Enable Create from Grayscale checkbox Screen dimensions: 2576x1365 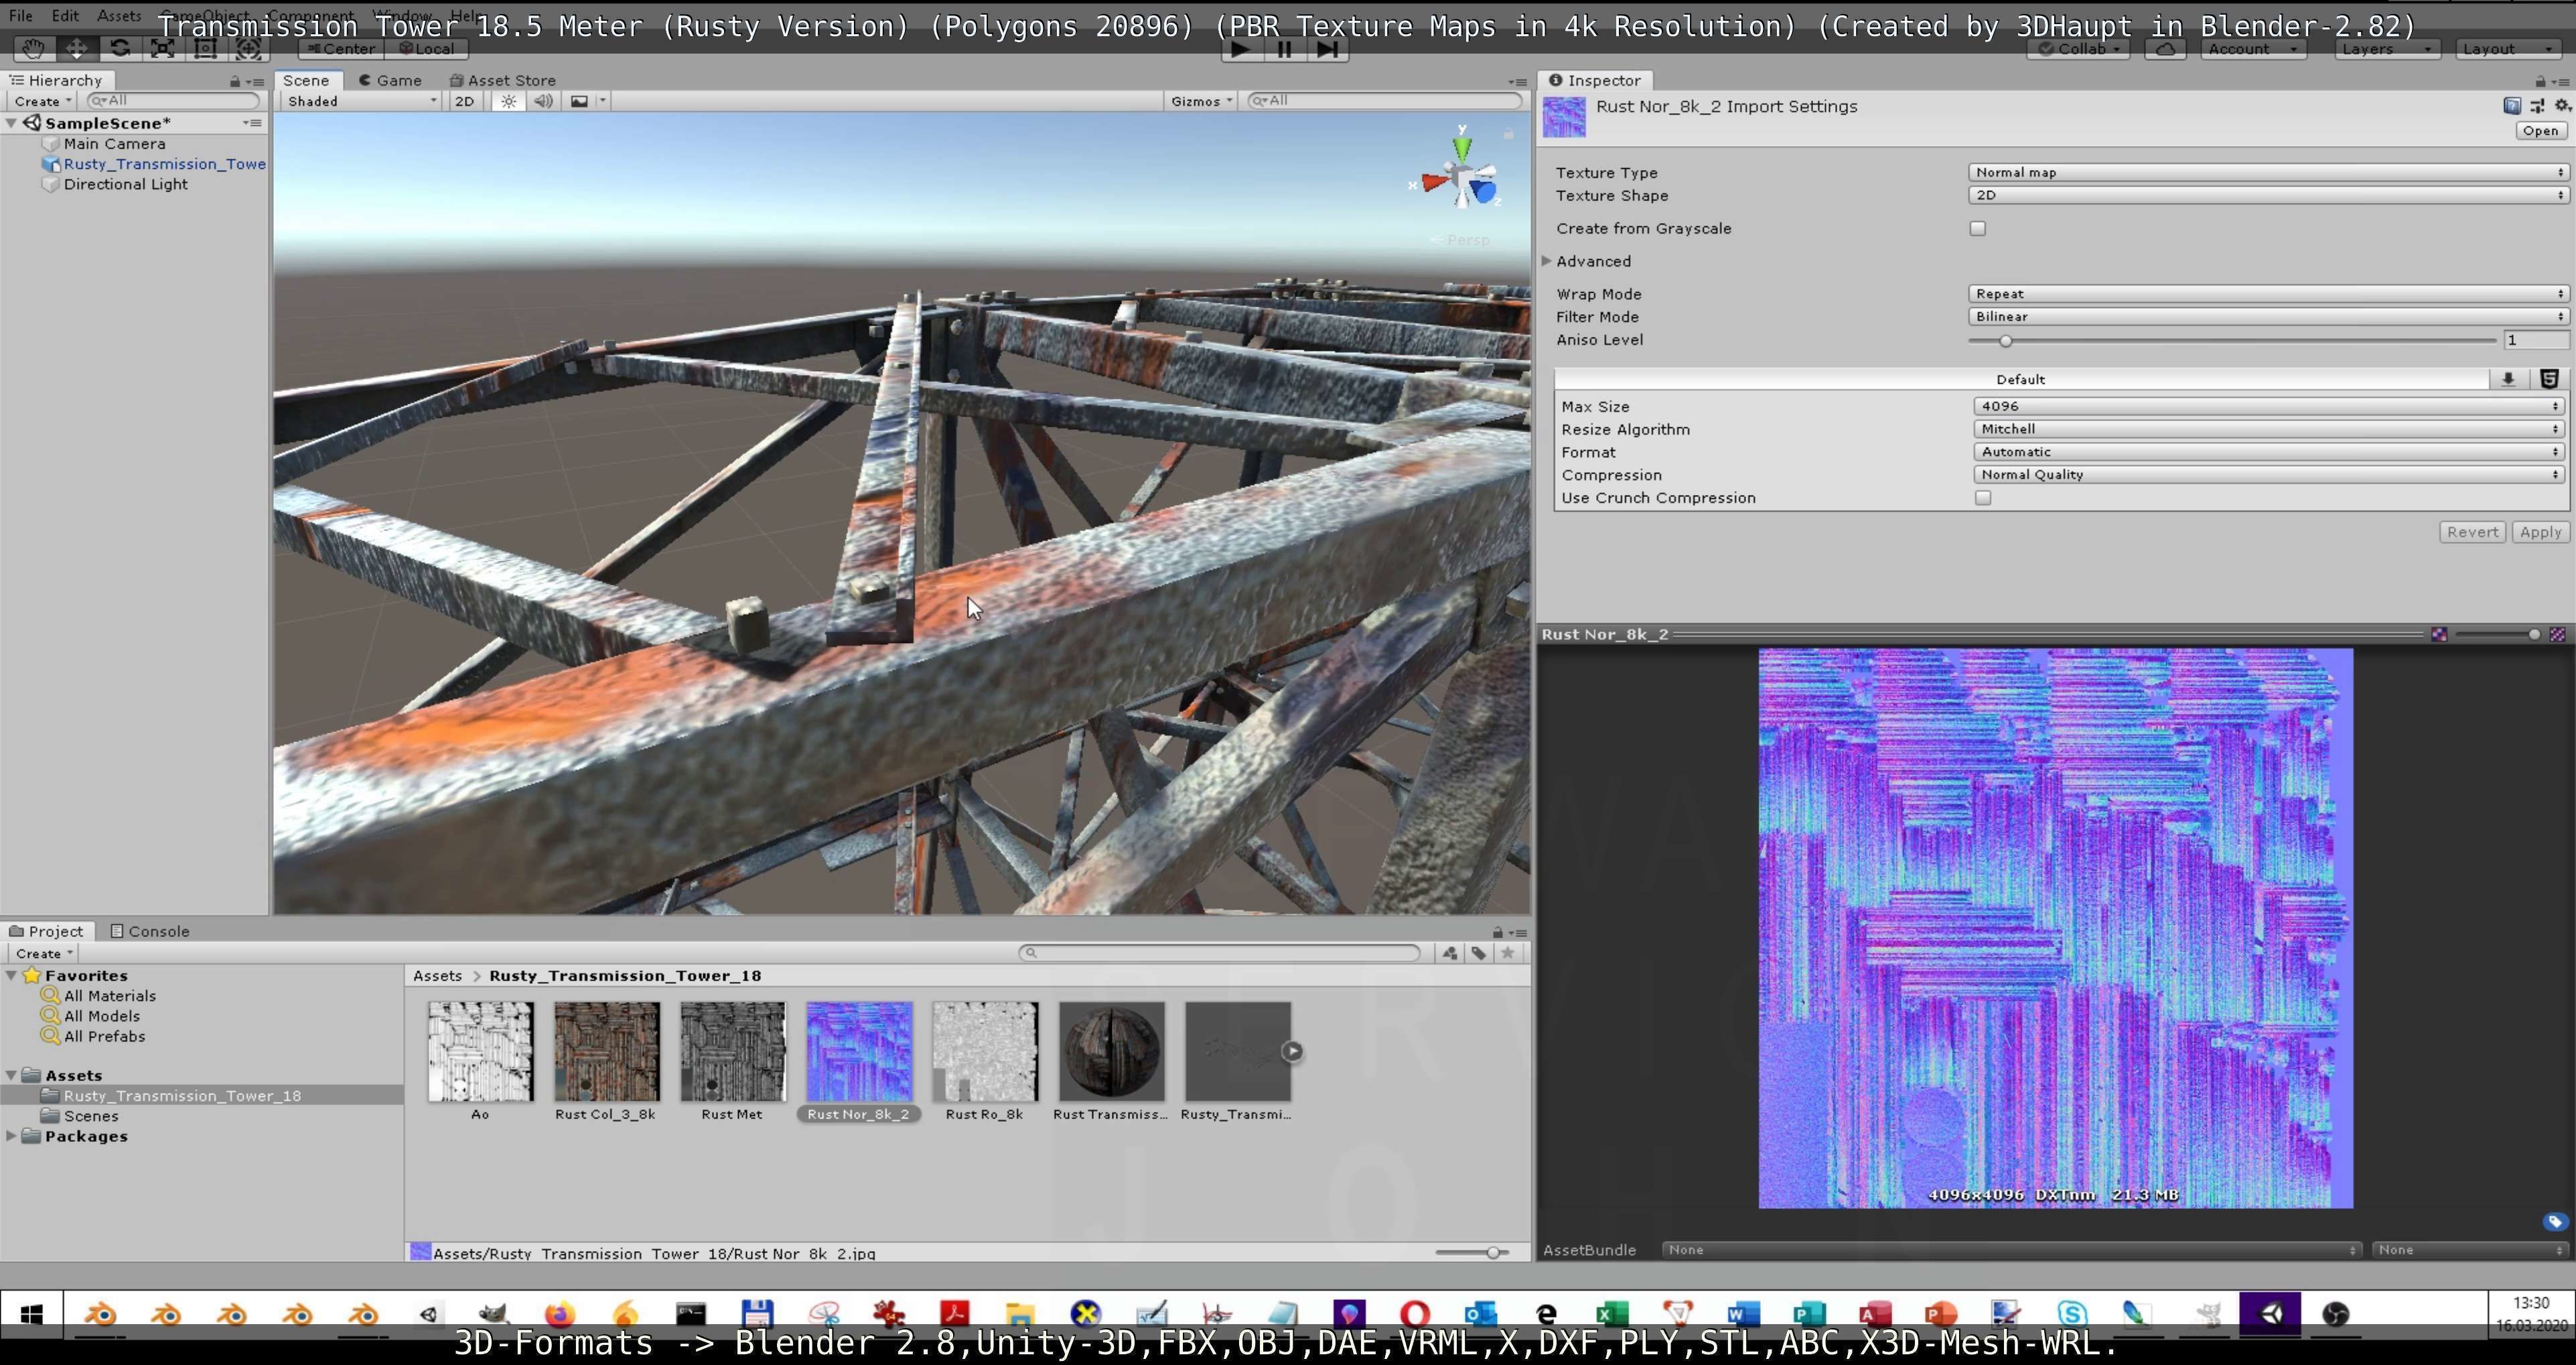point(1977,228)
